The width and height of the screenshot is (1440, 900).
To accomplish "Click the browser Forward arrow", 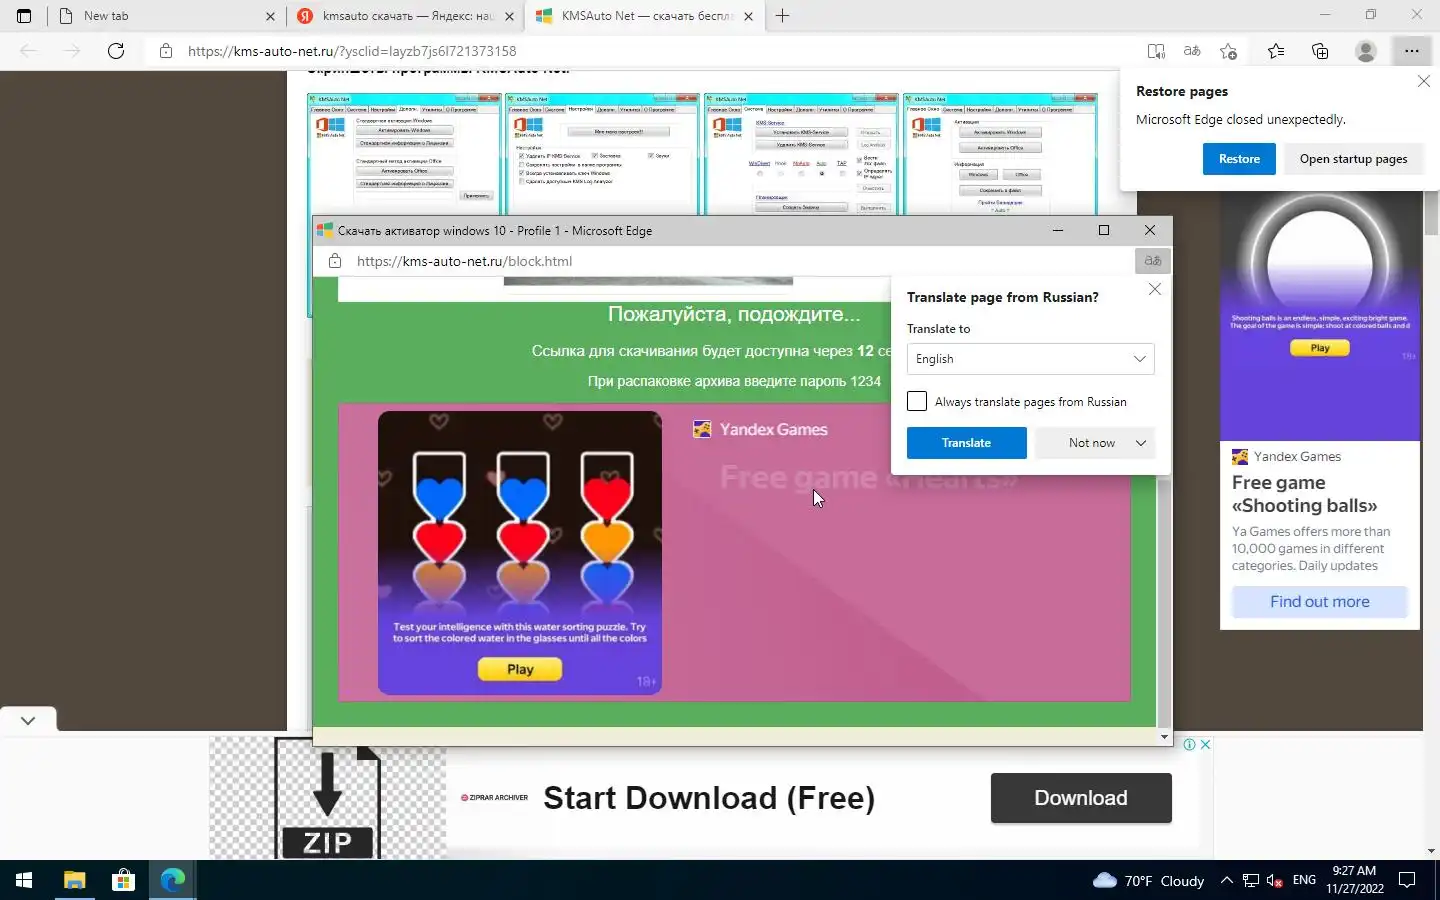I will click(72, 51).
